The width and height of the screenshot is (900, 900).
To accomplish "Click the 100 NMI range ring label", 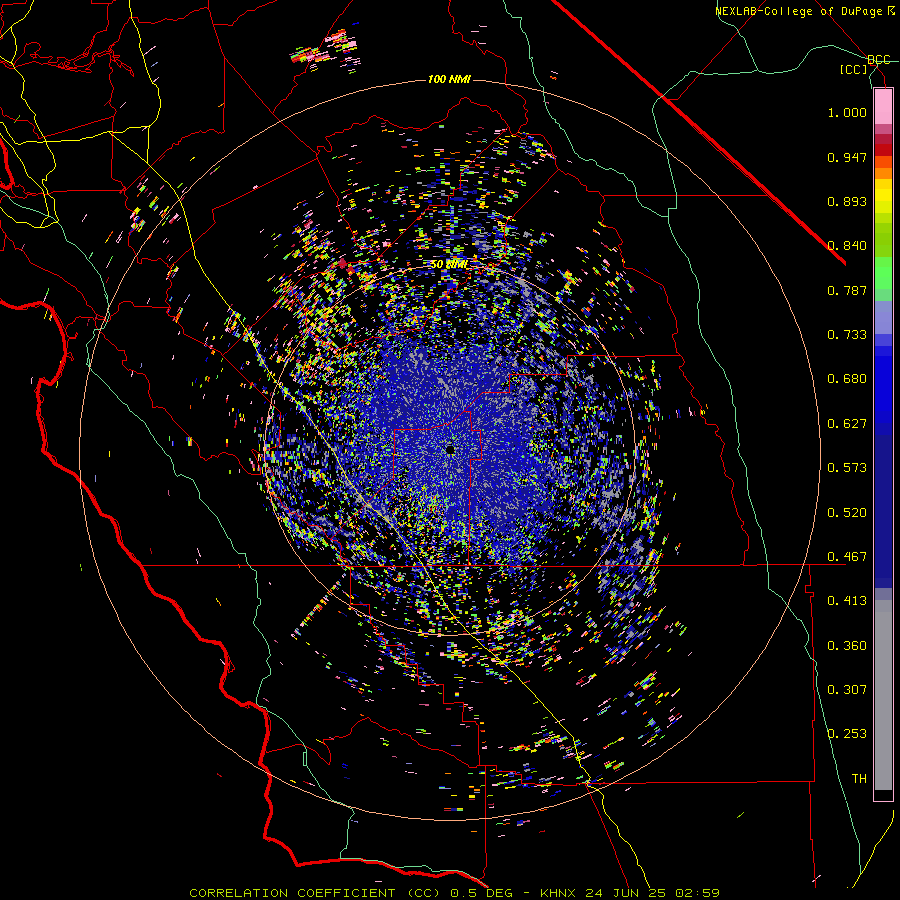I will pyautogui.click(x=449, y=79).
